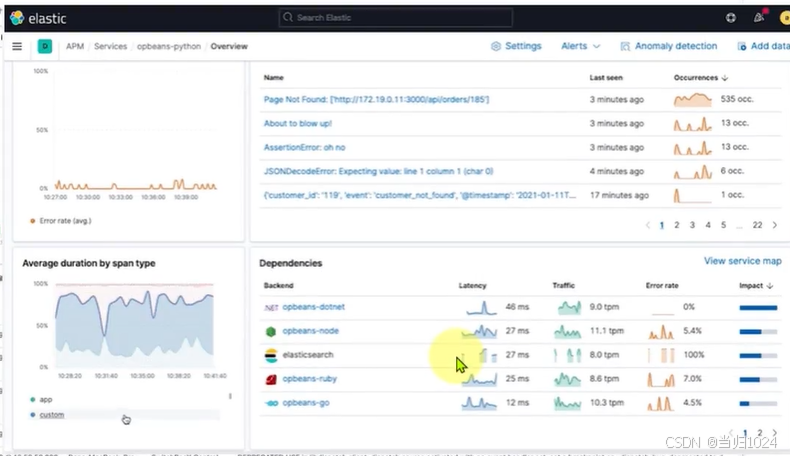This screenshot has width=790, height=456.
Task: Open opbeans-go backend link
Action: [306, 403]
